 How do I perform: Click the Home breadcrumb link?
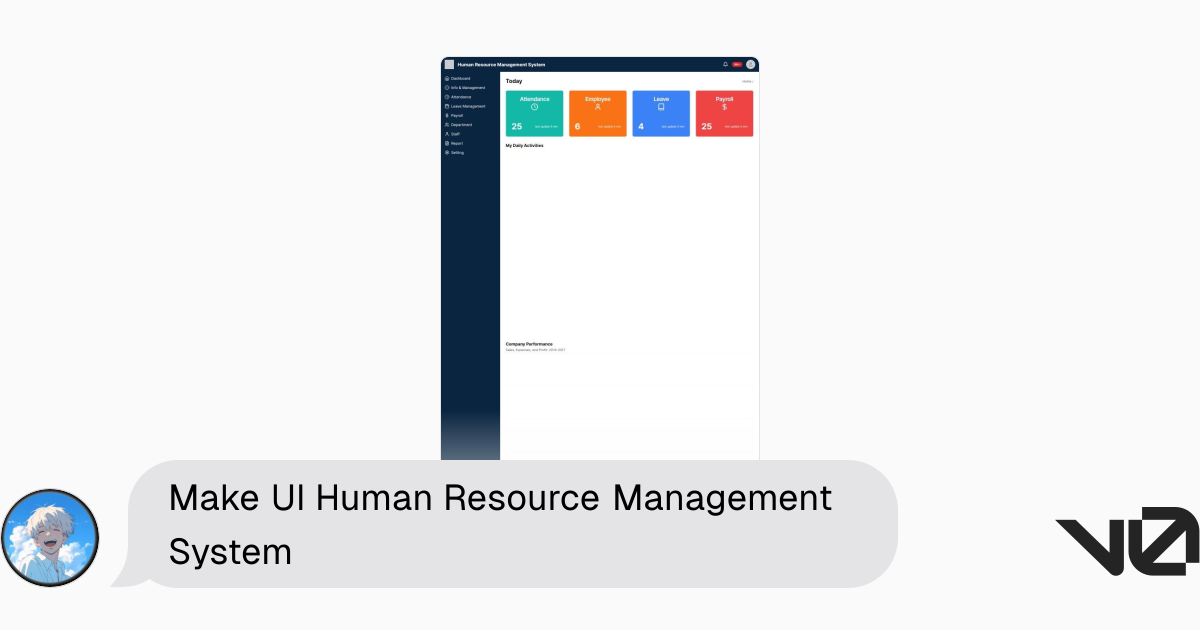[747, 81]
